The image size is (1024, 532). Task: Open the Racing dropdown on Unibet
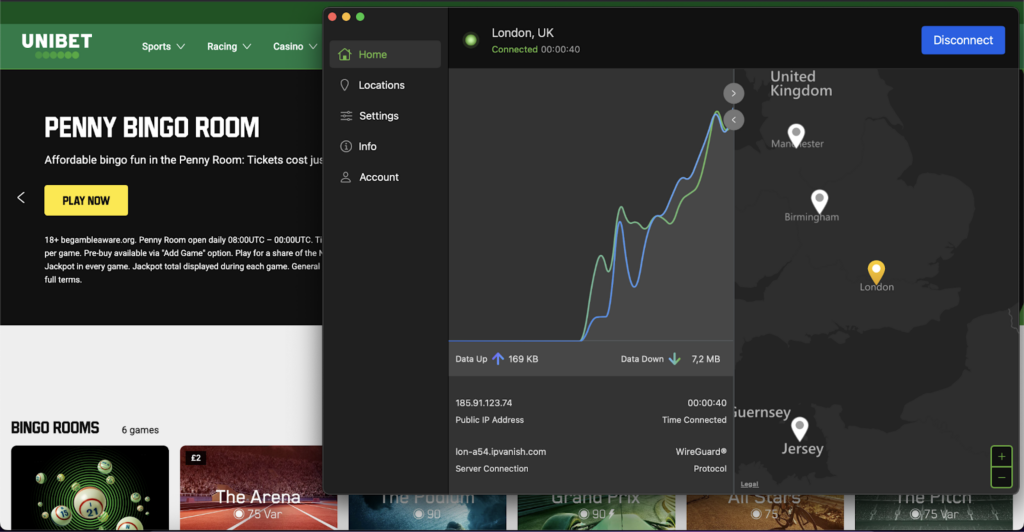click(x=229, y=46)
